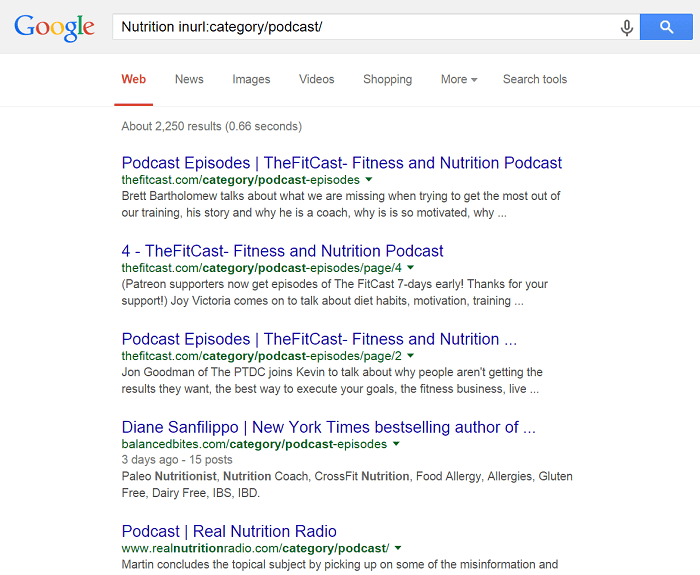Activate voice search microphone icon
Viewport: 700px width, 575px height.
[627, 27]
